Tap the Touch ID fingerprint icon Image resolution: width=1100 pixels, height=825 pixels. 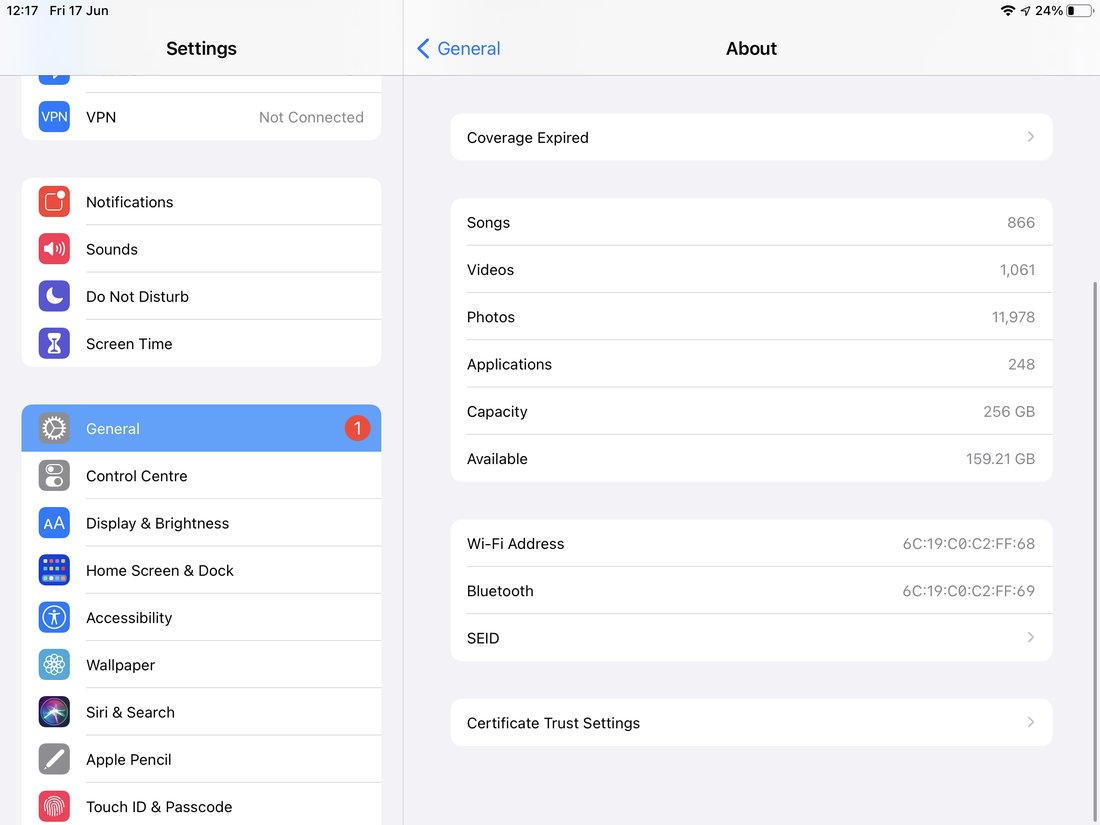click(54, 807)
